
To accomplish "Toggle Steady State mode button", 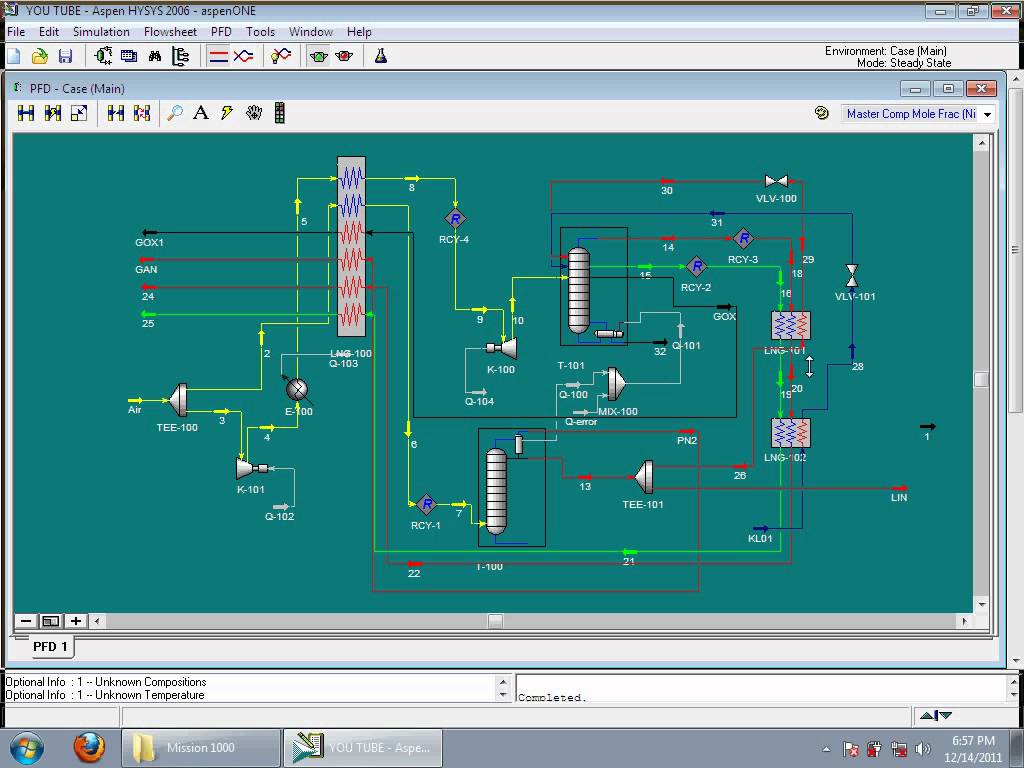I will tap(218, 57).
